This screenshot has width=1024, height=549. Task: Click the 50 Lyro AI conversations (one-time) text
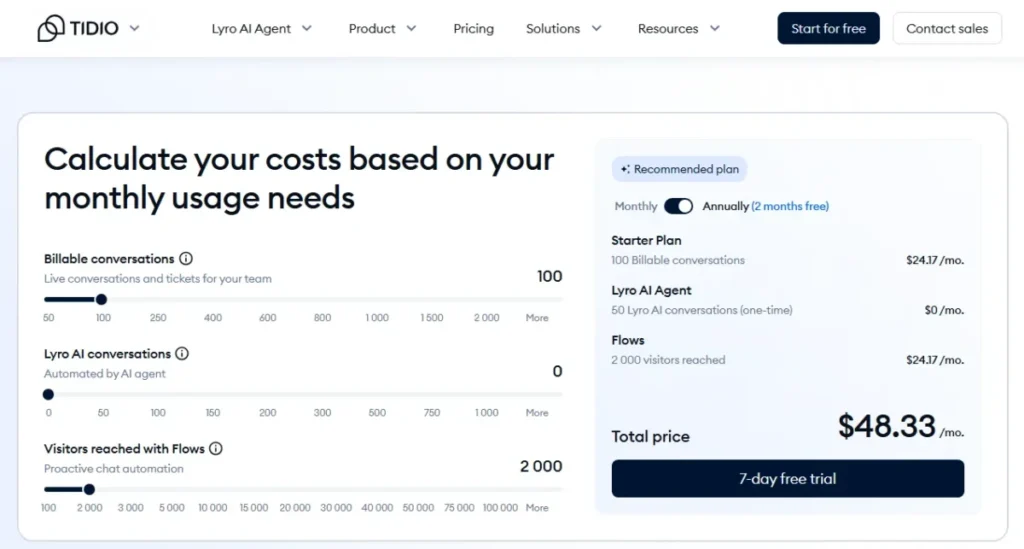701,310
